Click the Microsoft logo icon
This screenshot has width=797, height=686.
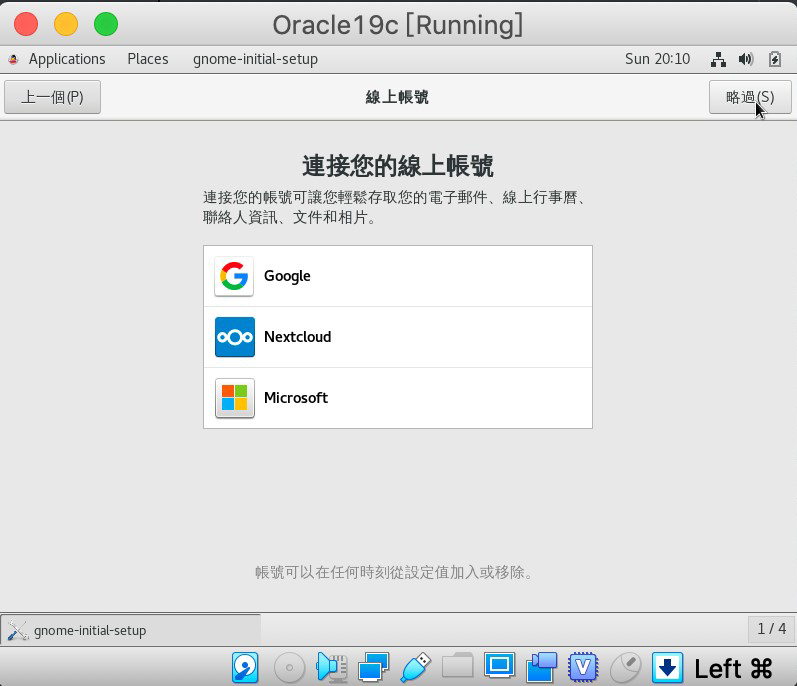(234, 398)
